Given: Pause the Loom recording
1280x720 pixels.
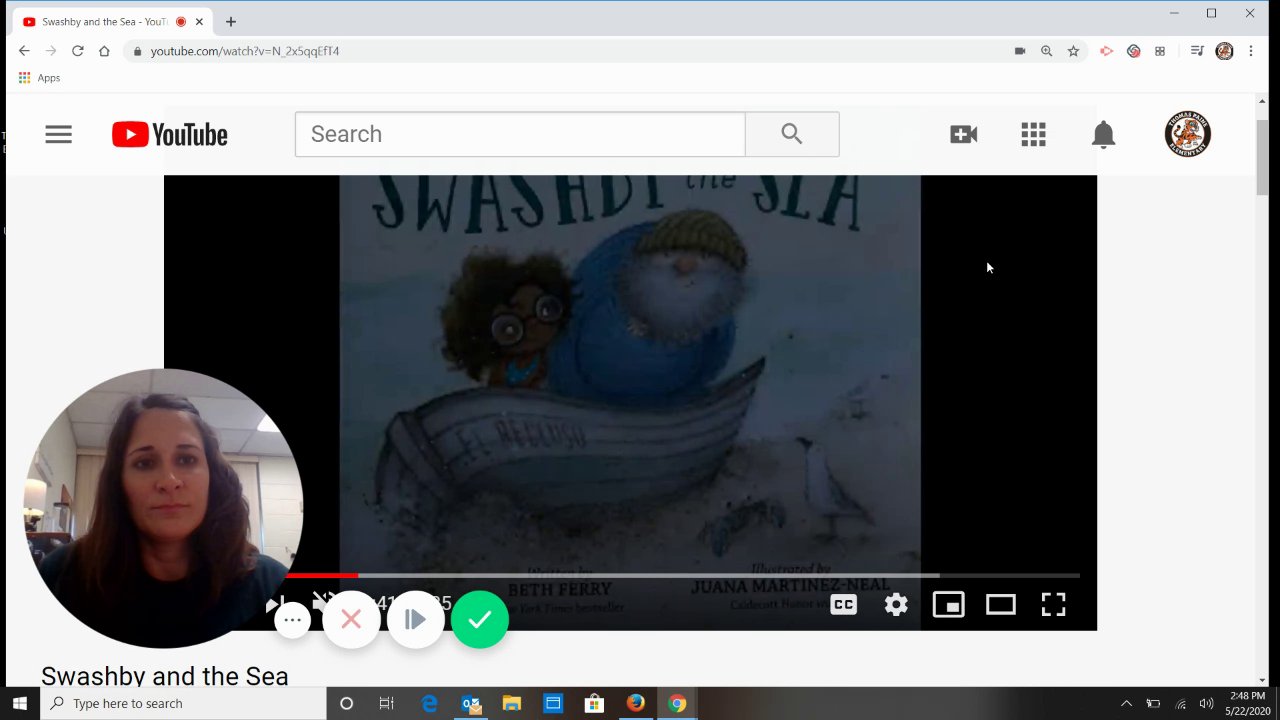Looking at the screenshot, I should (415, 620).
